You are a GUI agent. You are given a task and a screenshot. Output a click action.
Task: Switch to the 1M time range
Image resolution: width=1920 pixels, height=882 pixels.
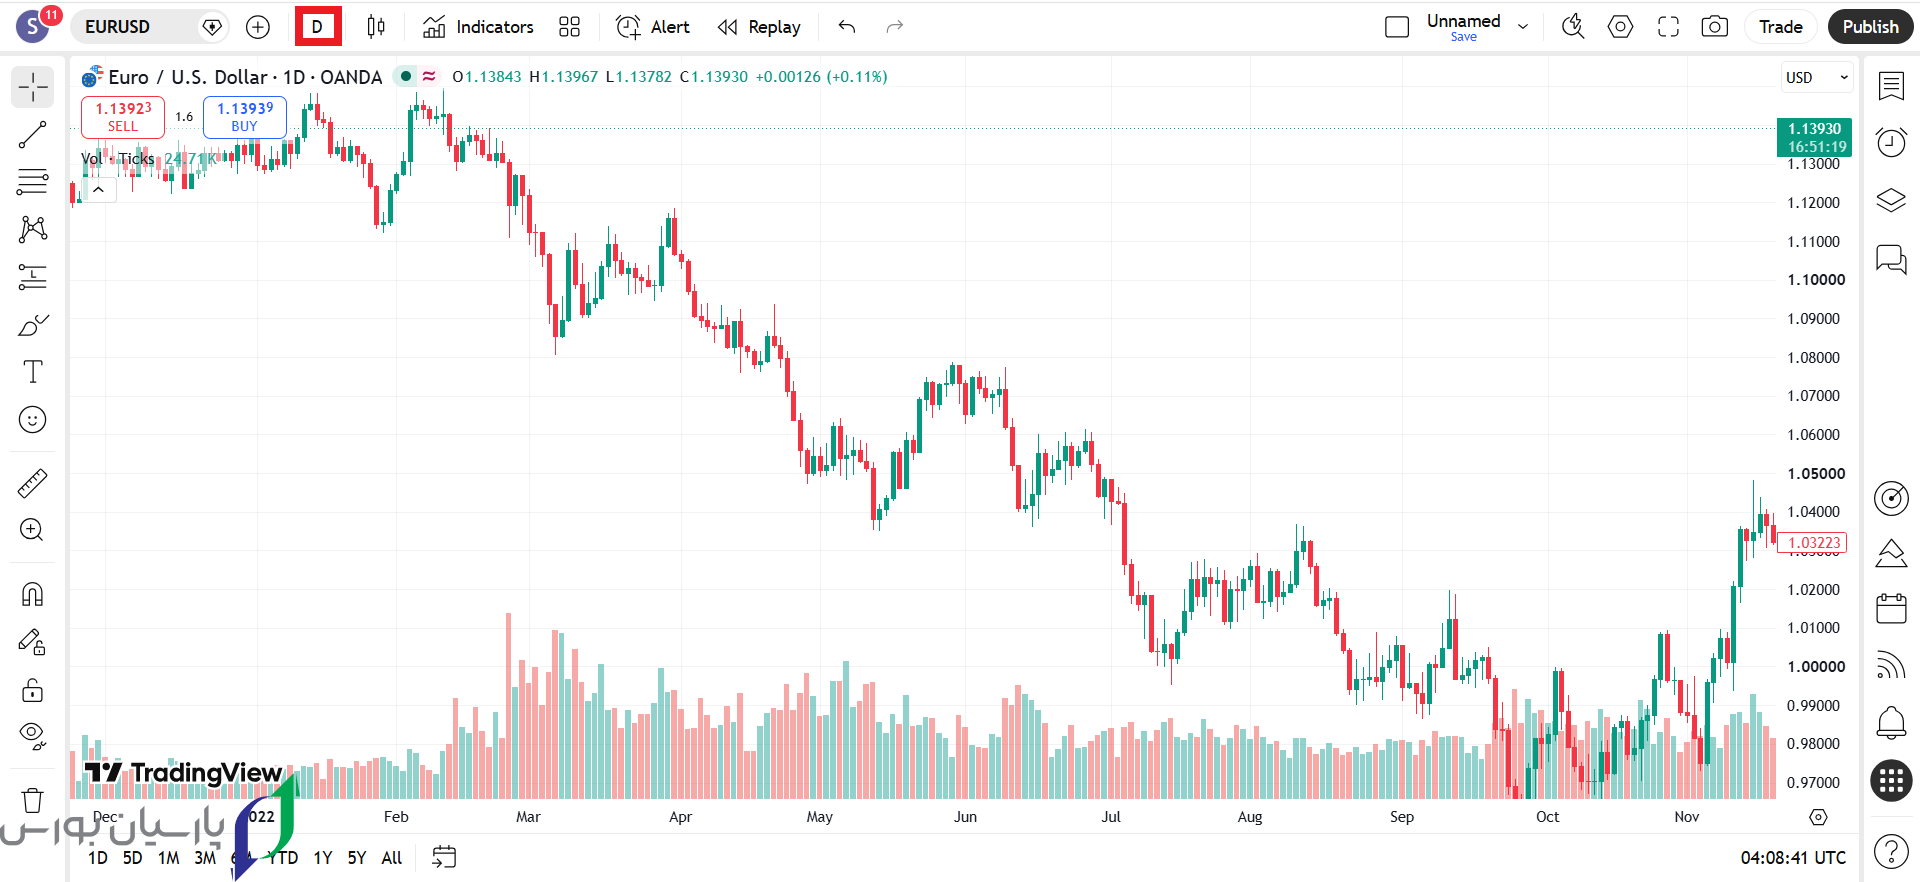[169, 858]
